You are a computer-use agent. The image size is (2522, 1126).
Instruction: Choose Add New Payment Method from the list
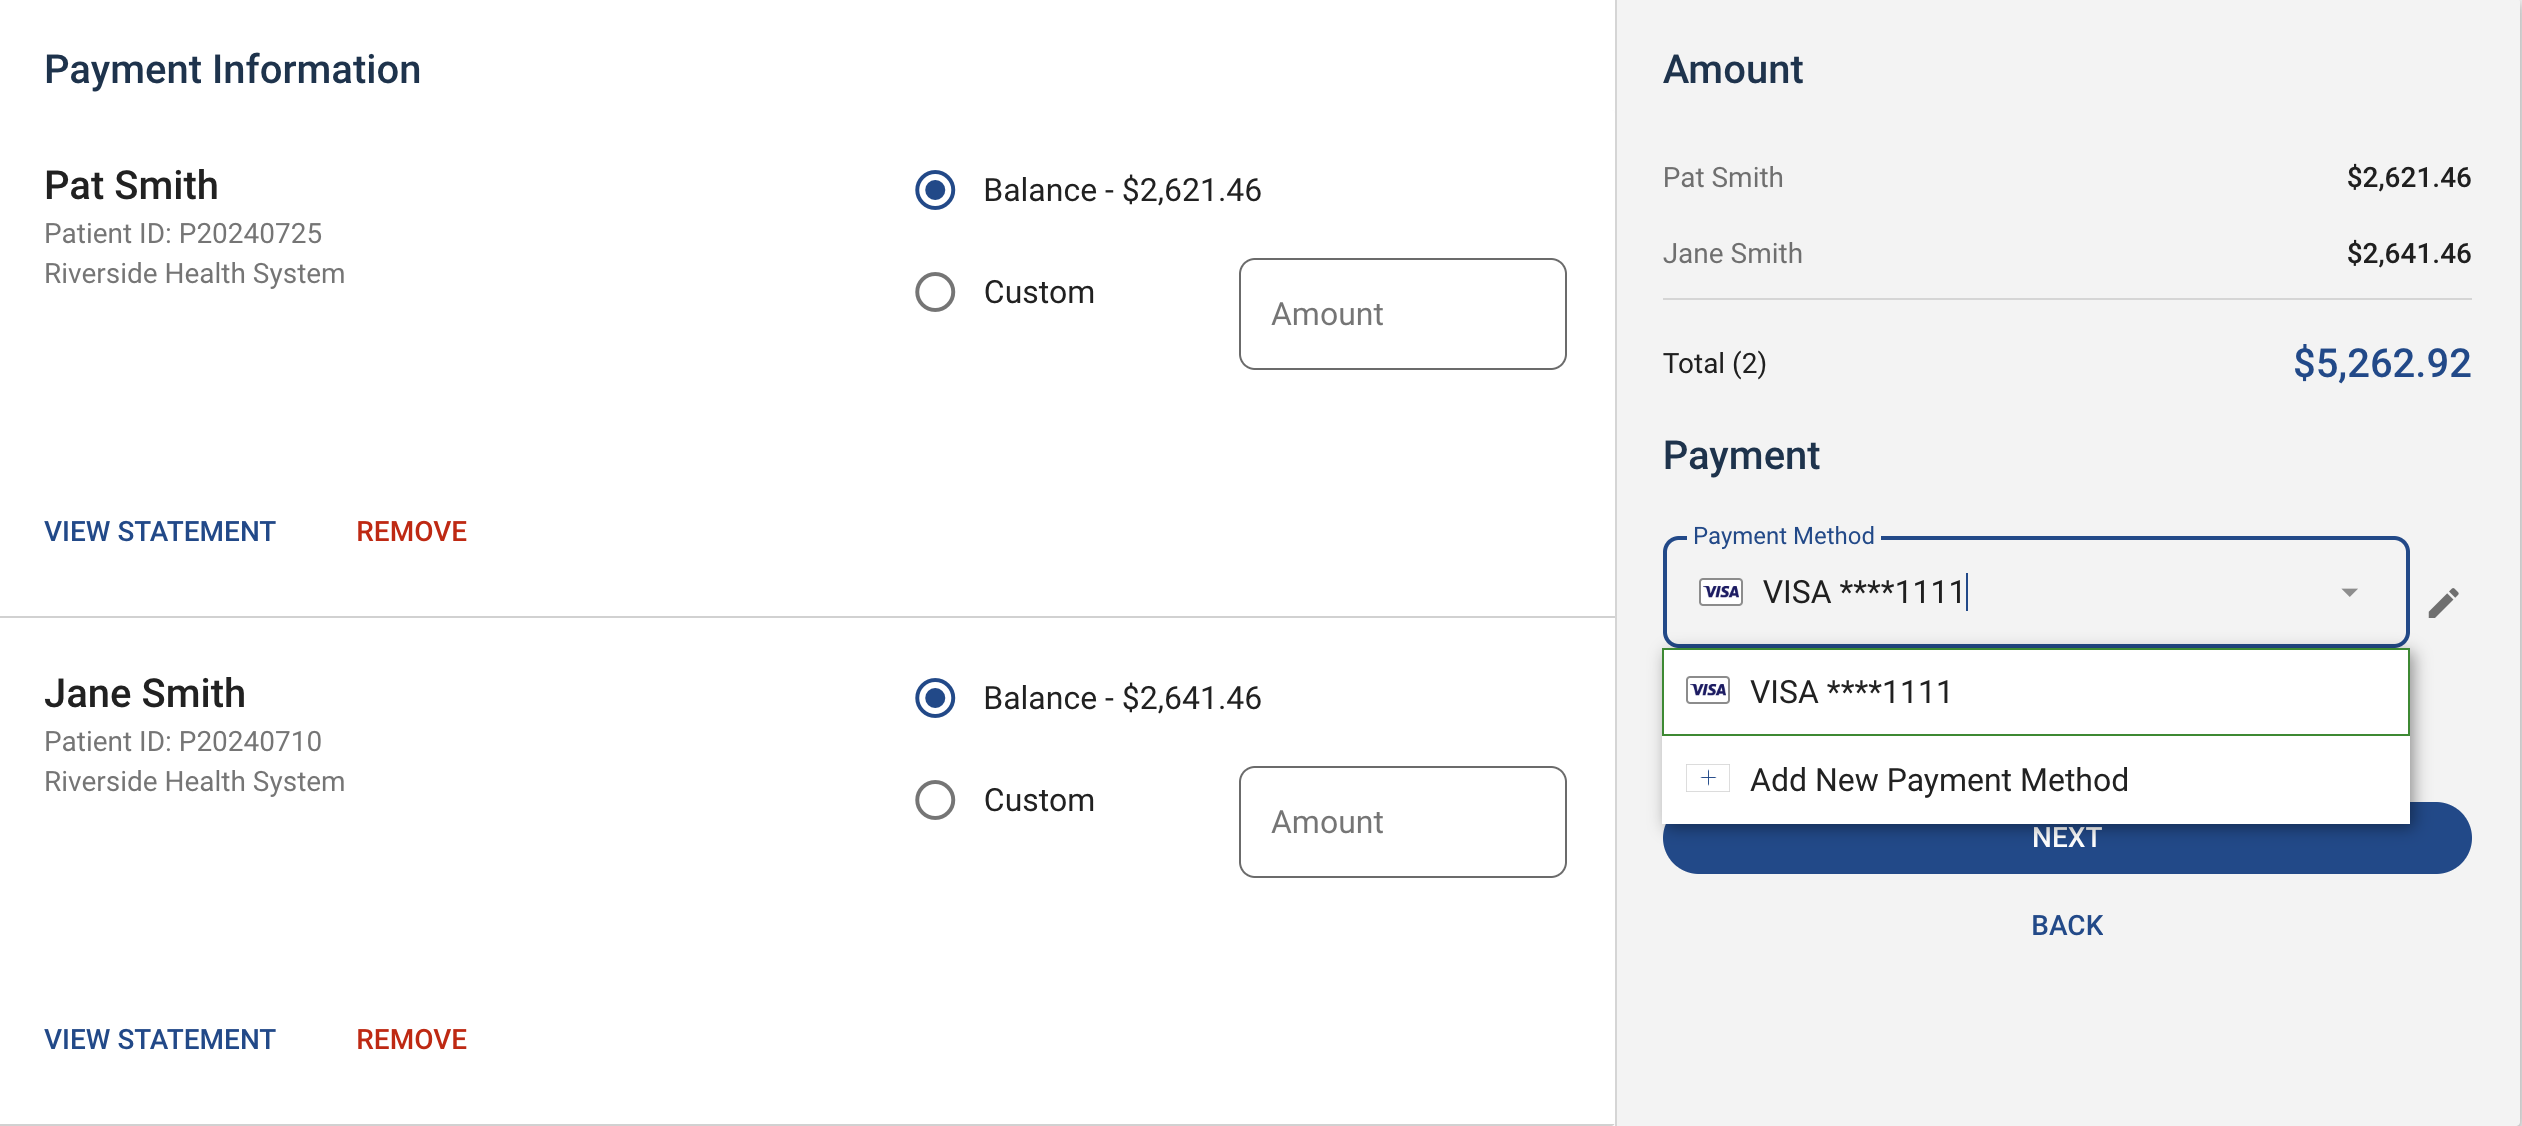(x=1939, y=778)
